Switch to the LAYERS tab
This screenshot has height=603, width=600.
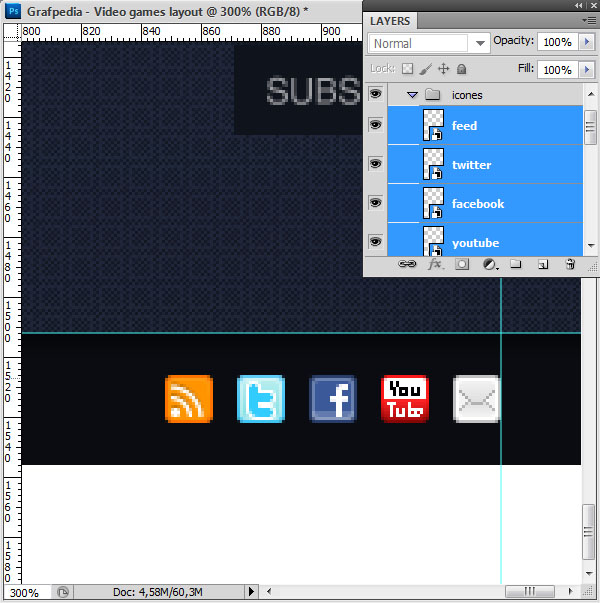[390, 21]
